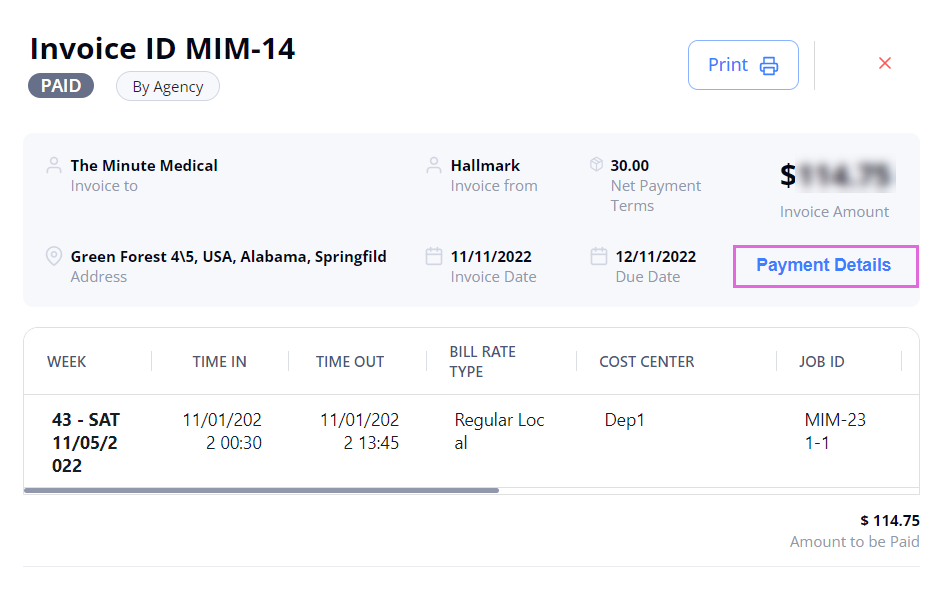Click the PAID status badge
The height and width of the screenshot is (592, 947).
[61, 86]
